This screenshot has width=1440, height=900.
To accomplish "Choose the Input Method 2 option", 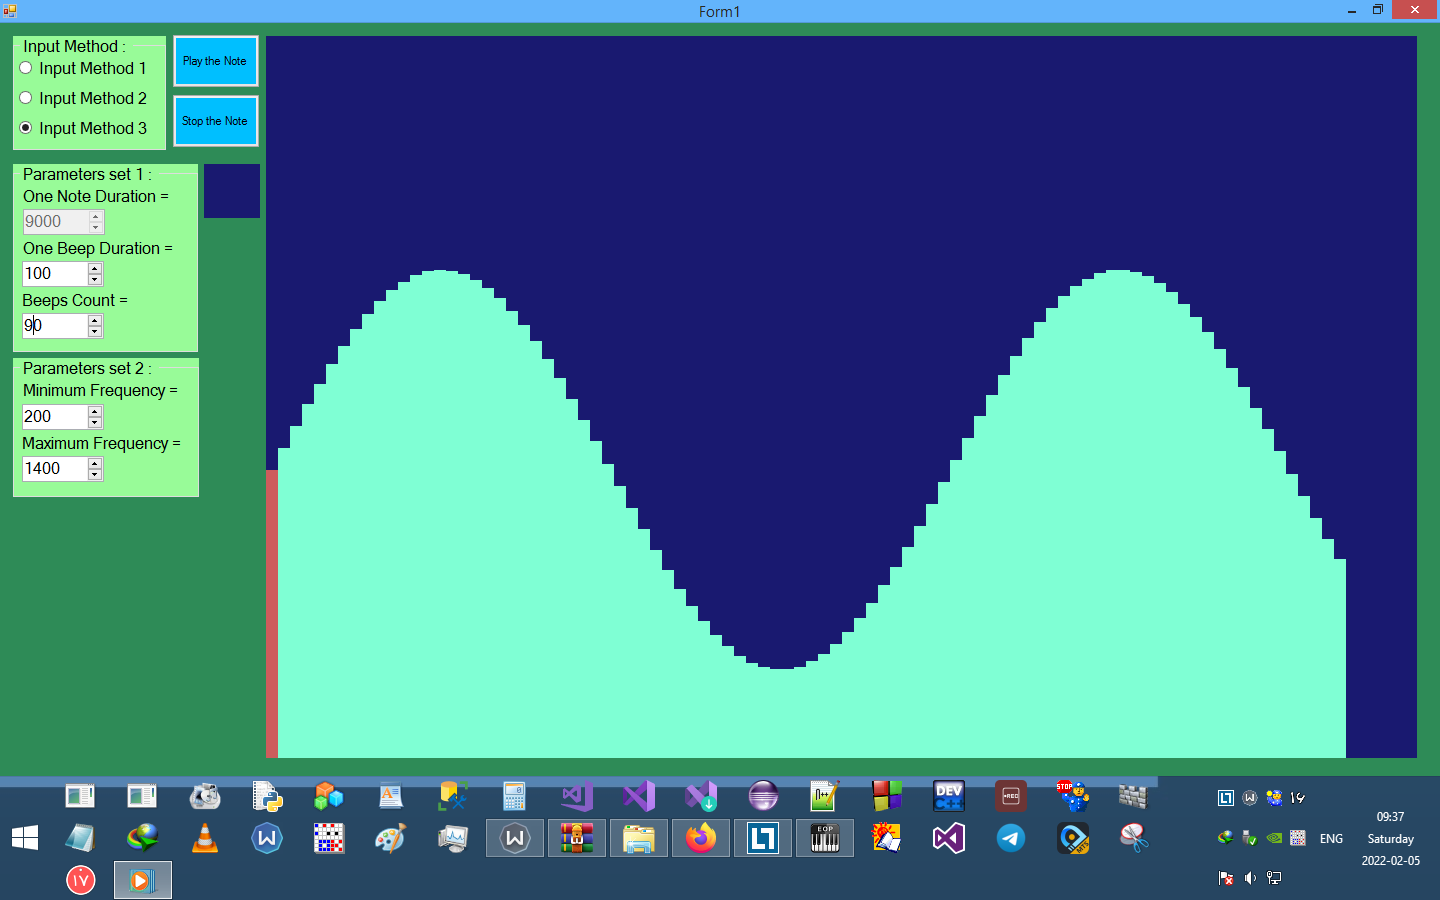I will 26,98.
